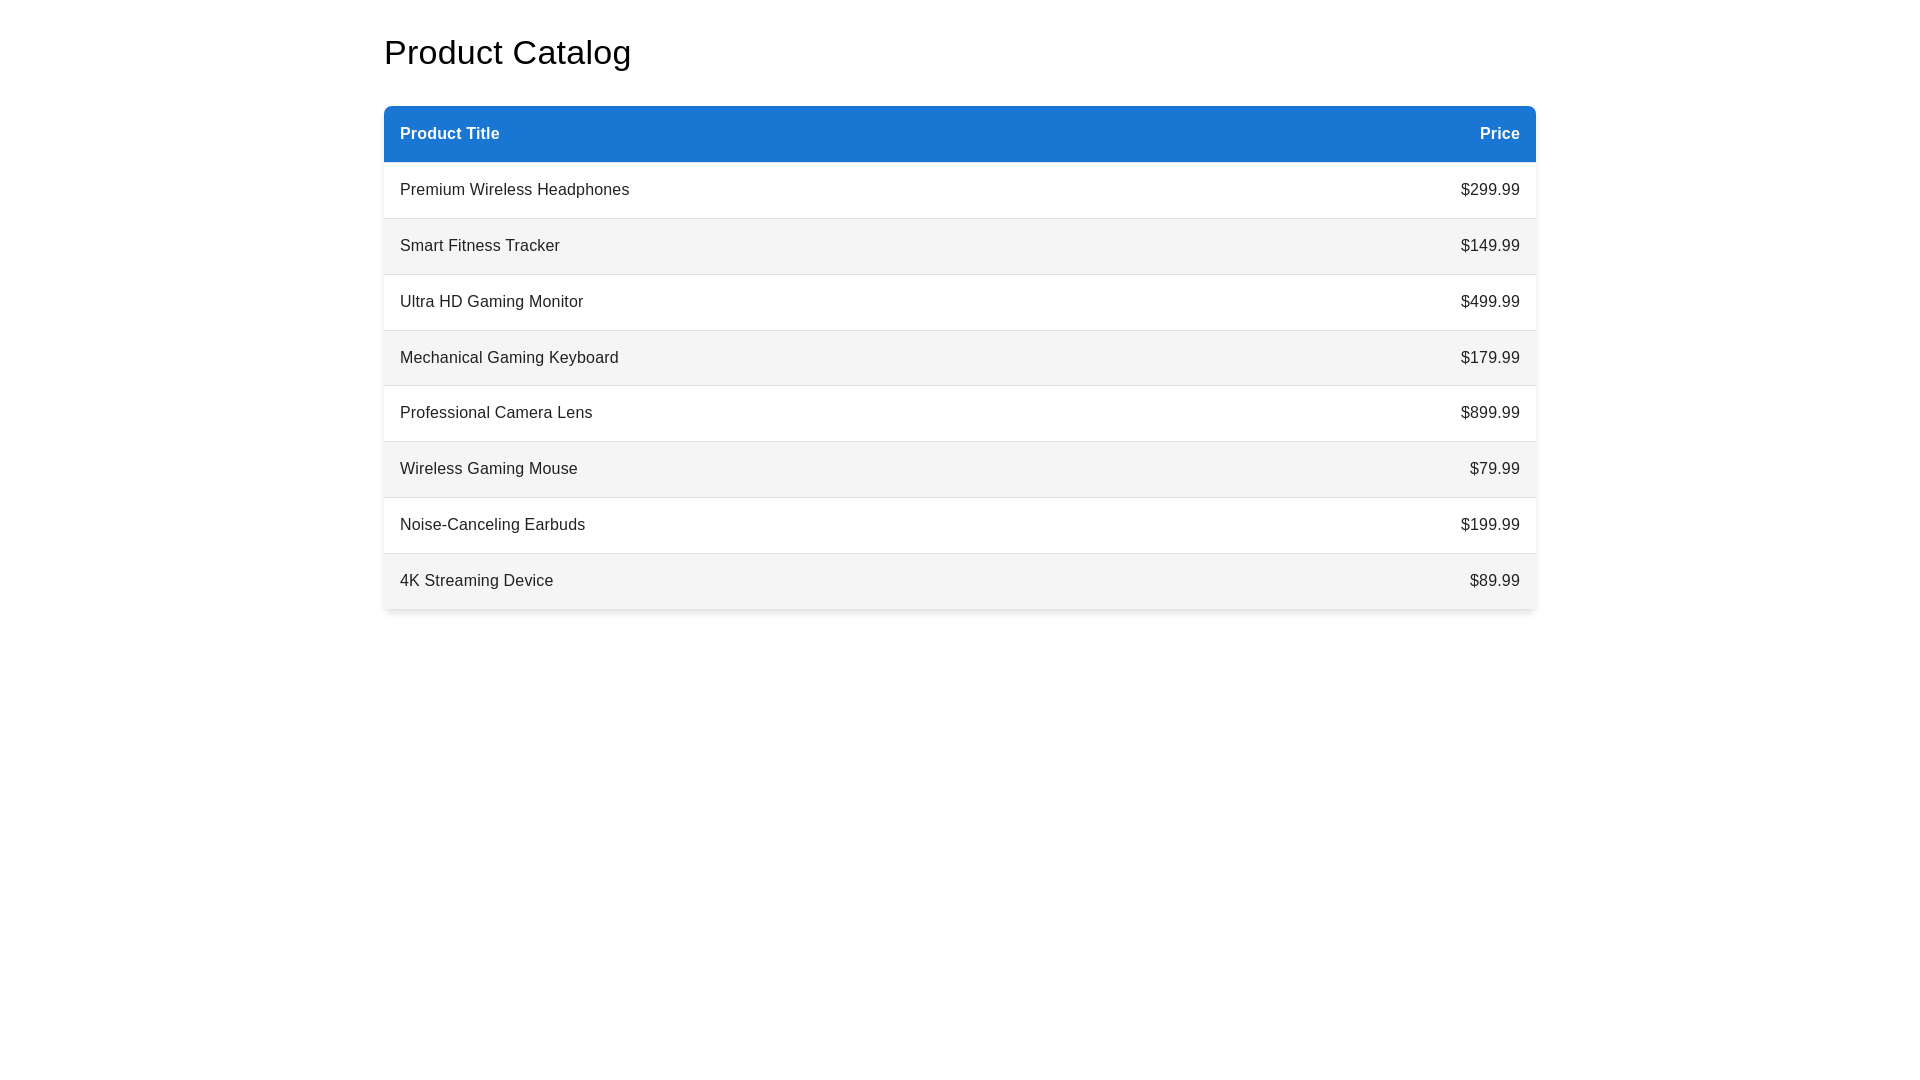
Task: Select Noise-Canceling Earbuds product name
Action: pyautogui.click(x=492, y=525)
